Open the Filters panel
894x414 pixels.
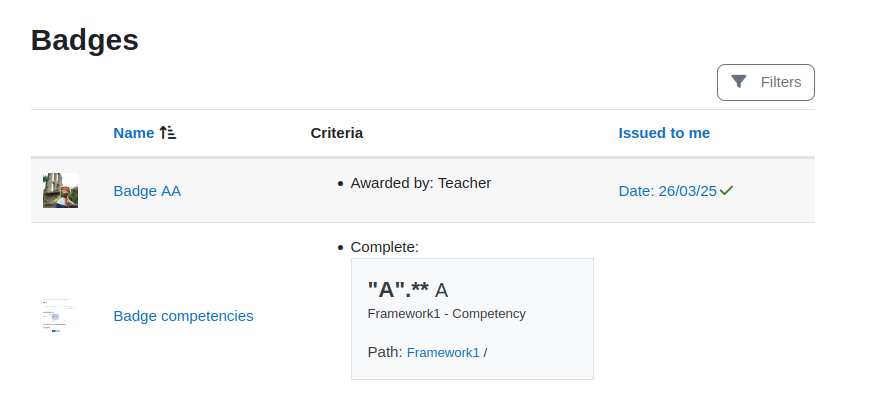765,83
